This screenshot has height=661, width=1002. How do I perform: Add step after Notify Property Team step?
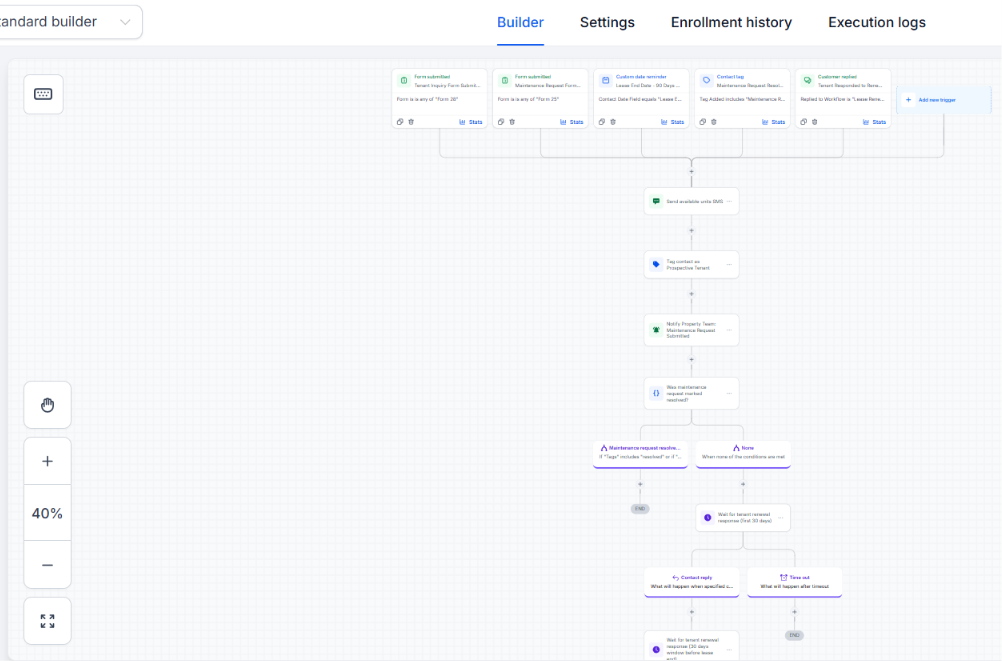(x=691, y=359)
